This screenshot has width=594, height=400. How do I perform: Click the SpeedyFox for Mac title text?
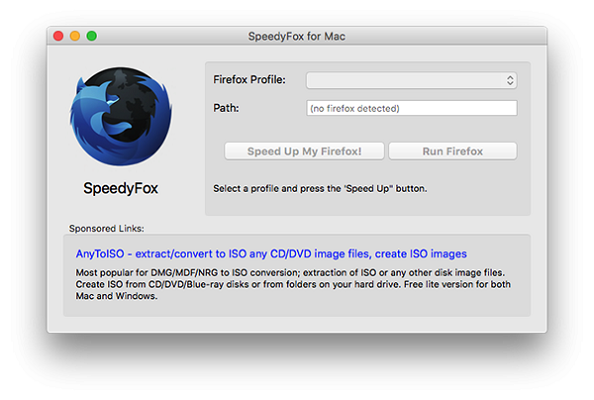297,36
